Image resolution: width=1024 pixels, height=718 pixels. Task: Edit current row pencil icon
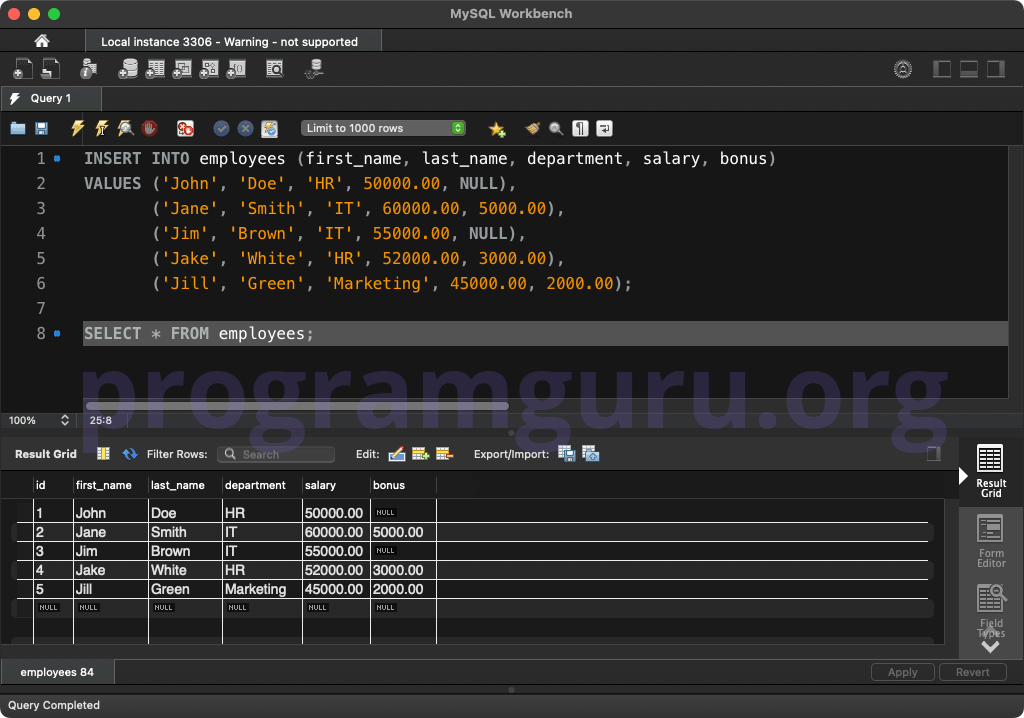tap(396, 453)
